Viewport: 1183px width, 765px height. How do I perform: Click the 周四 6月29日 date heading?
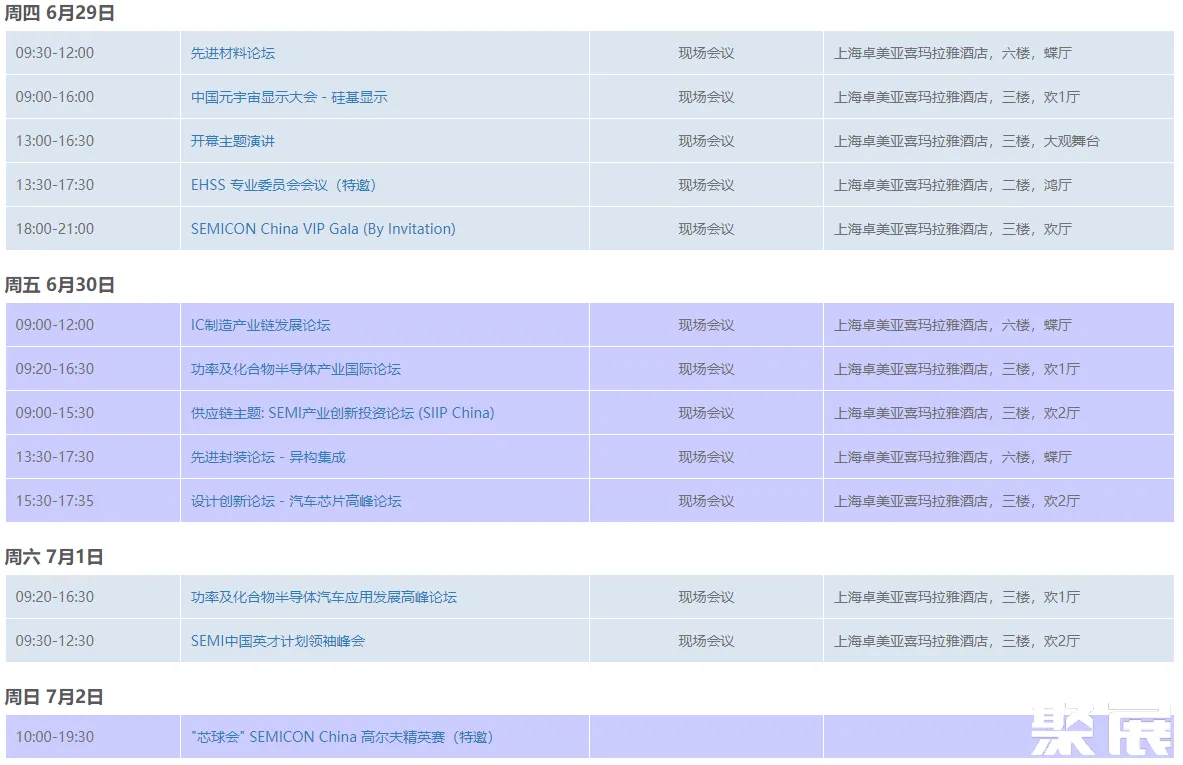[x=60, y=13]
